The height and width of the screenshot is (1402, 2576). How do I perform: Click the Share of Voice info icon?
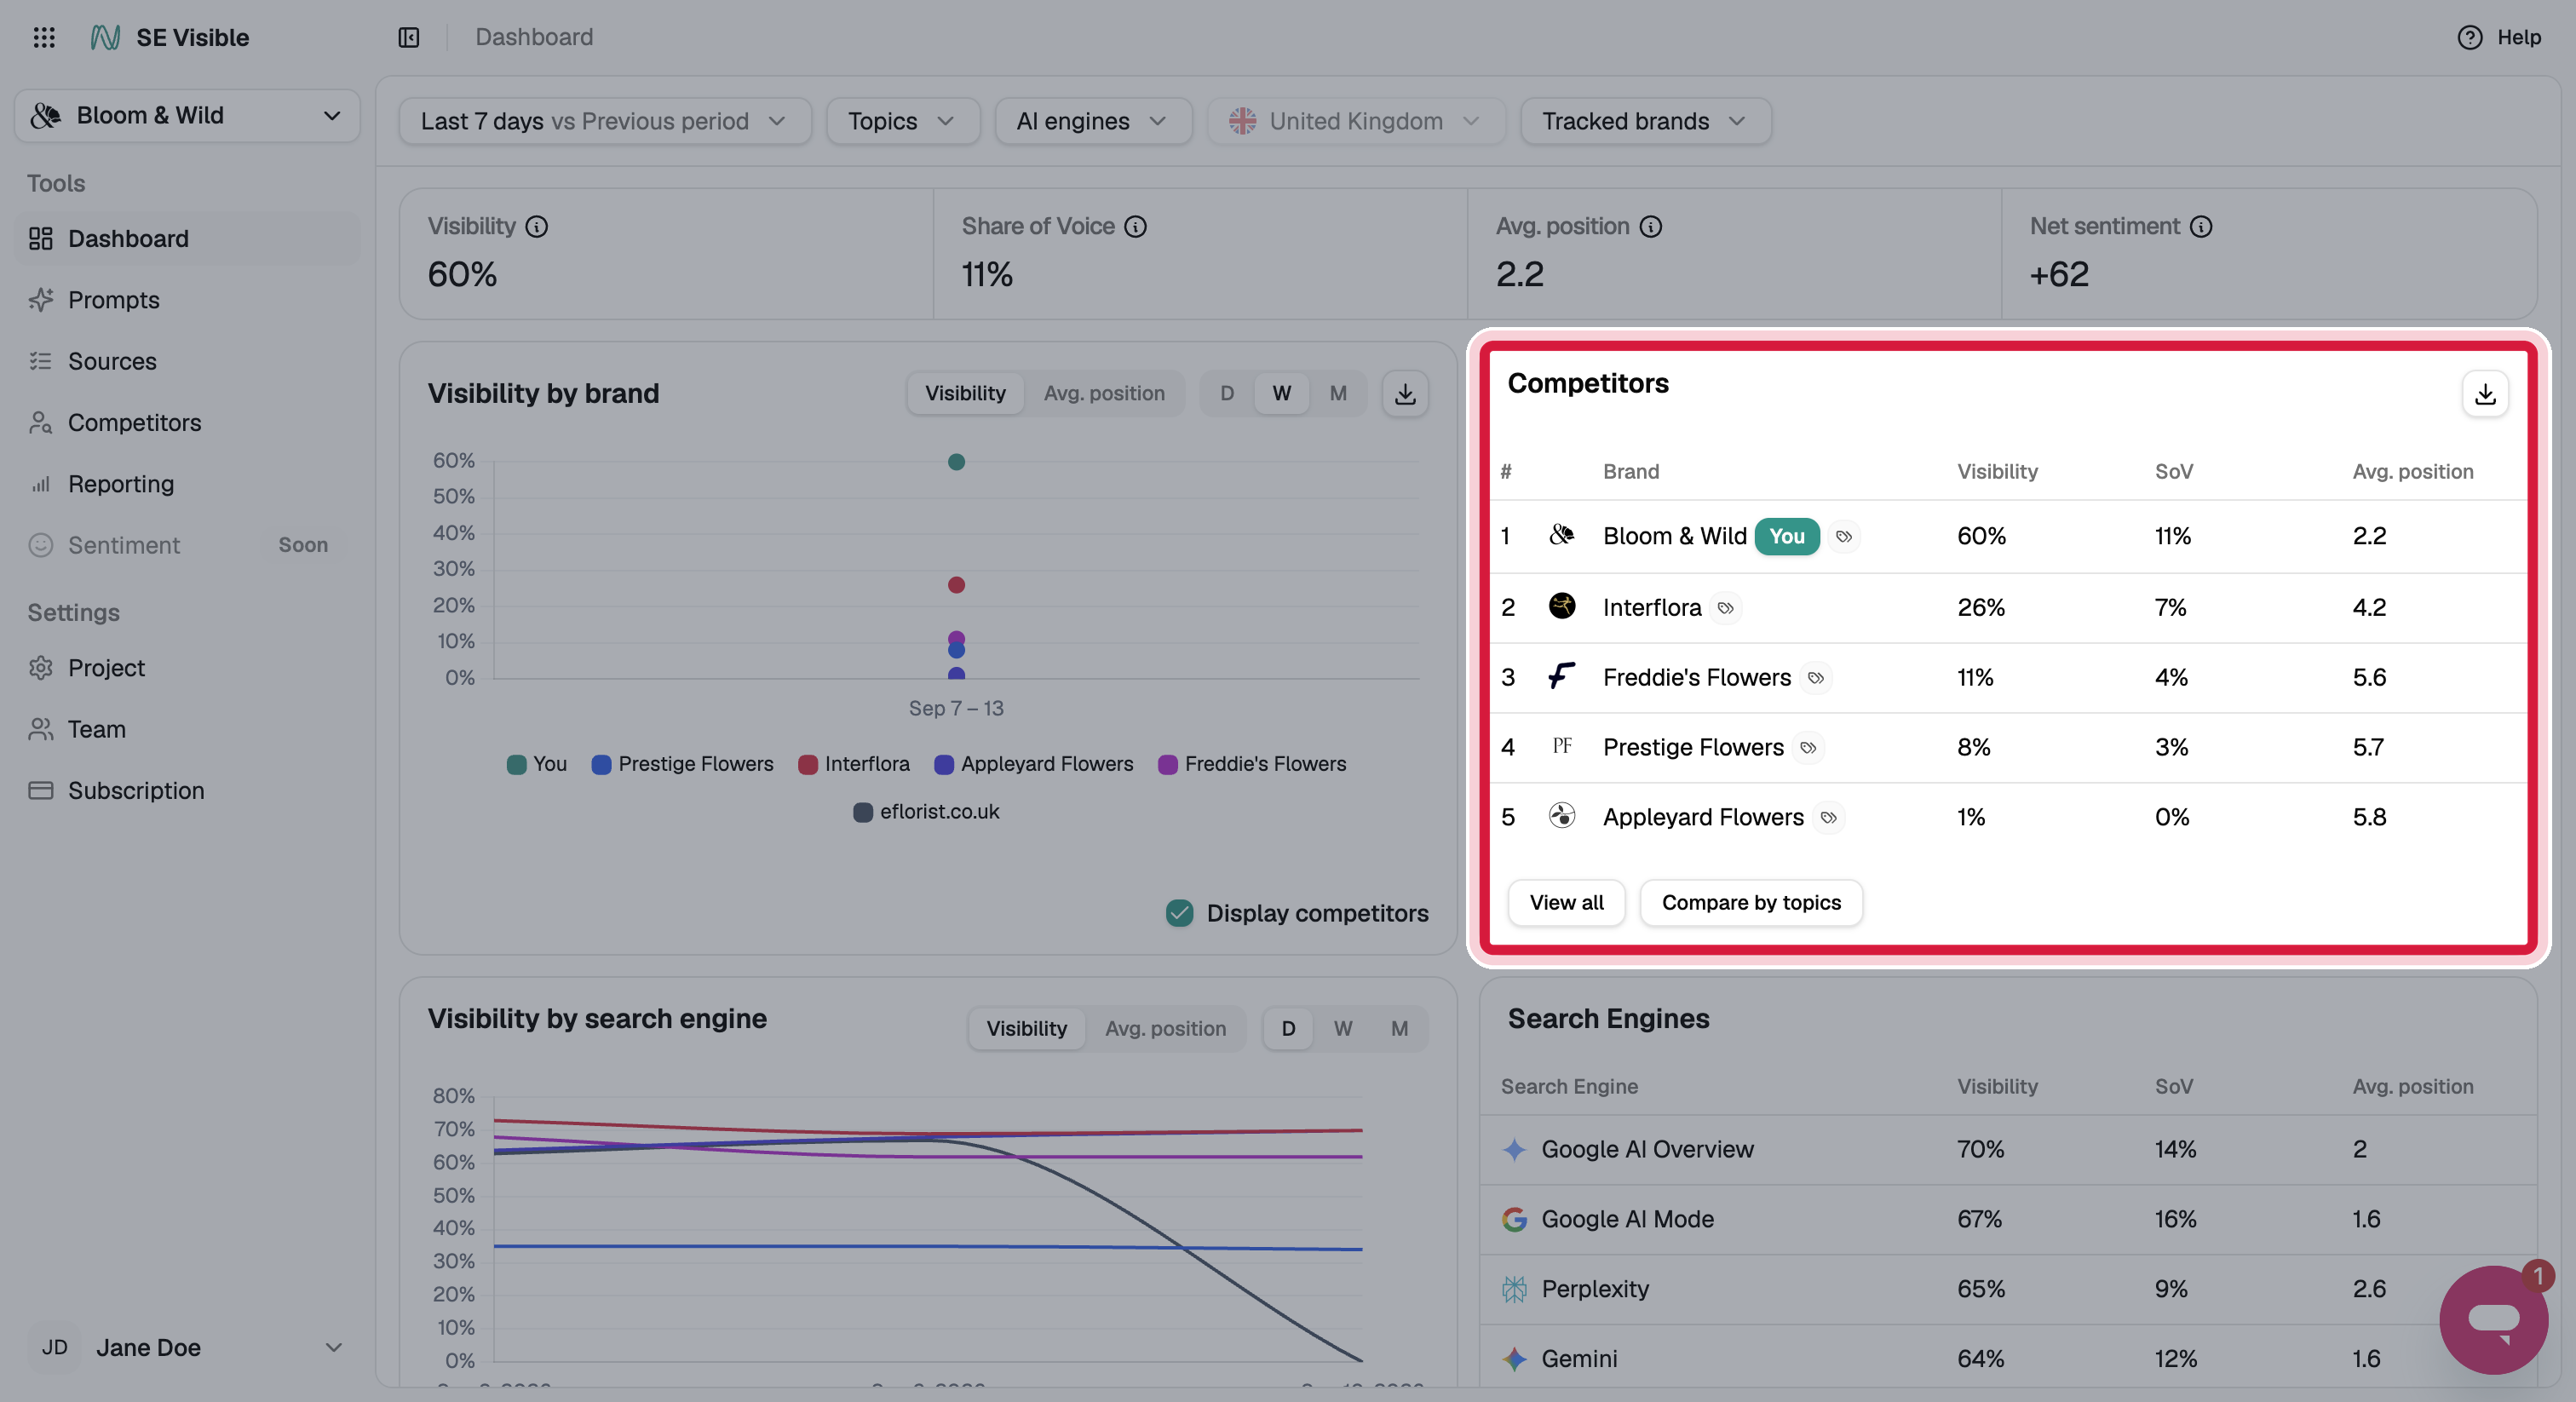tap(1135, 227)
